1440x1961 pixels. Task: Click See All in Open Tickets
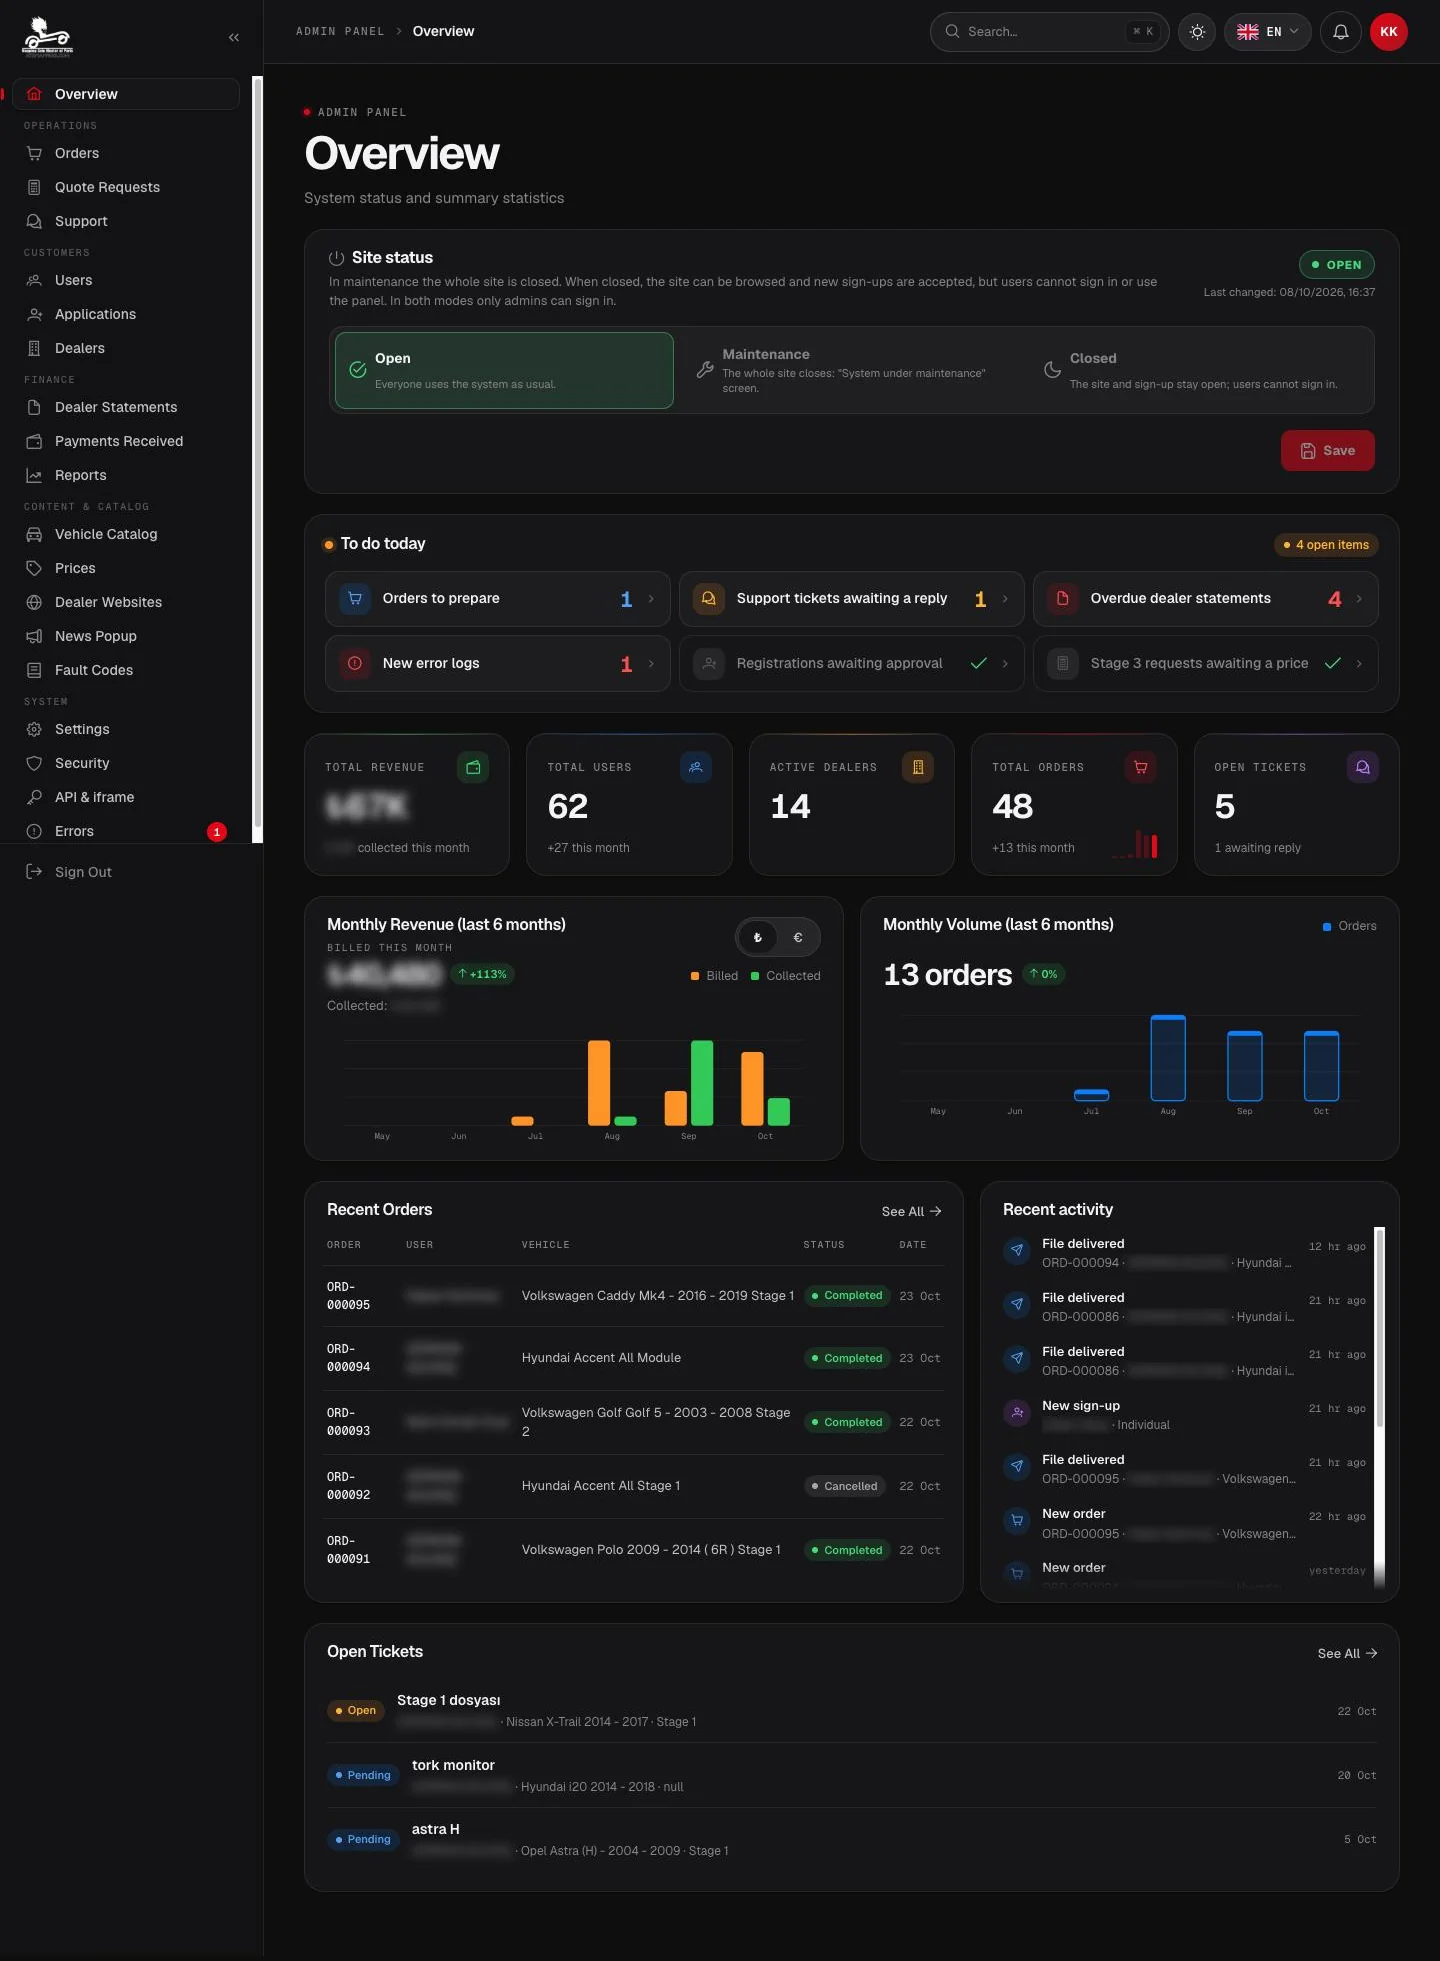(1347, 1653)
